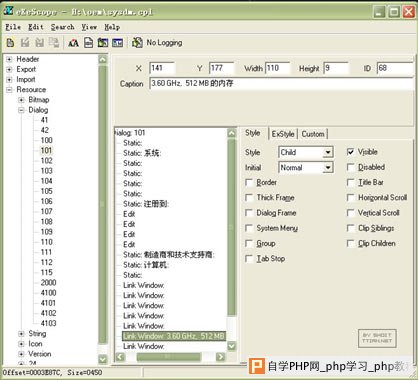Click the X coordinate field
This screenshot has width=418, height=380.
162,68
